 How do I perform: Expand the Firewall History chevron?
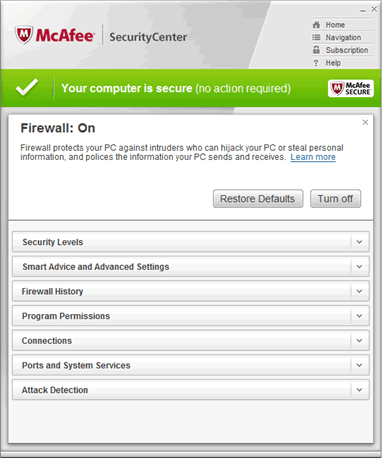[x=359, y=291]
